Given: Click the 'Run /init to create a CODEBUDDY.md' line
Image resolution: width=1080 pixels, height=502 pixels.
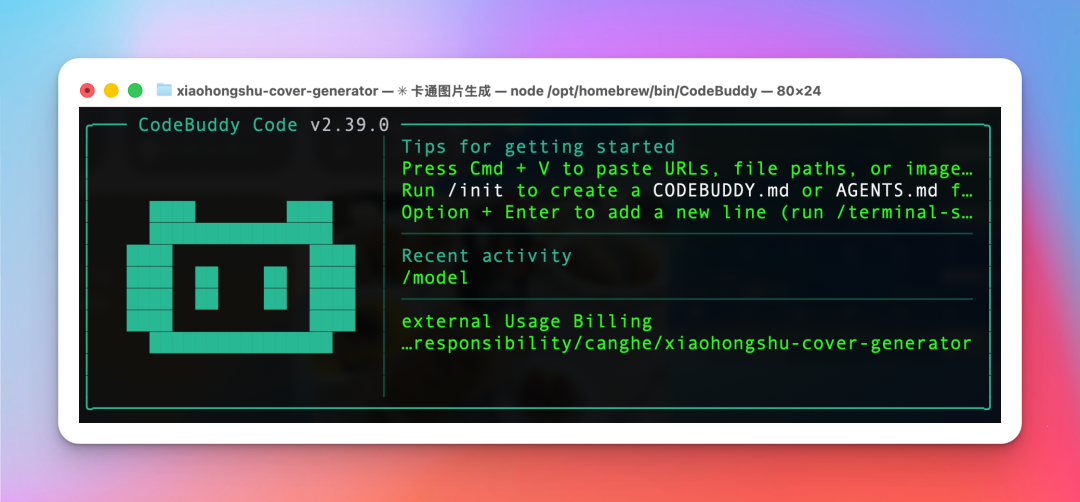Looking at the screenshot, I should [687, 190].
